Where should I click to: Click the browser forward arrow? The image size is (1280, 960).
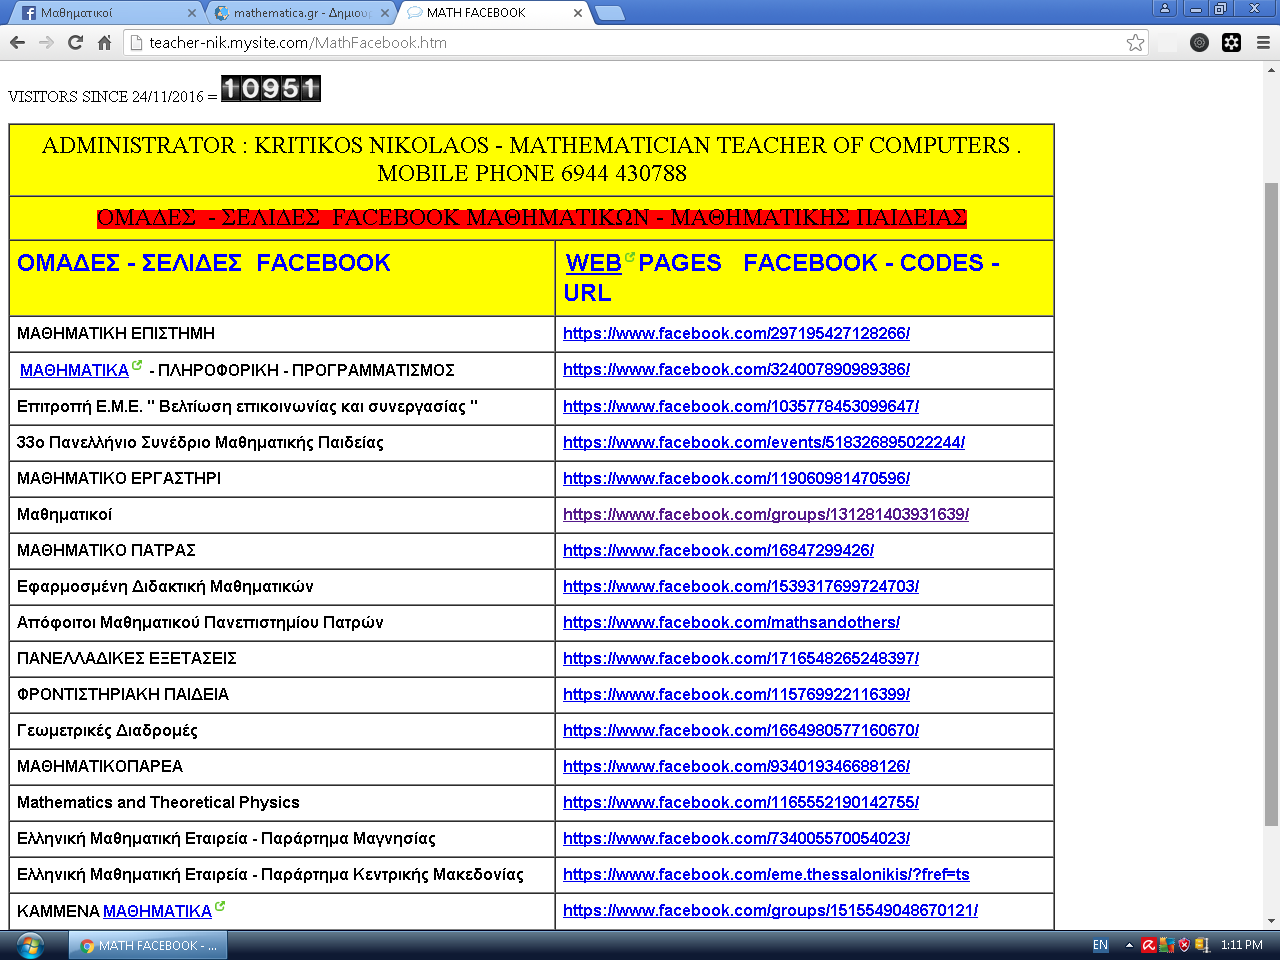pos(46,43)
